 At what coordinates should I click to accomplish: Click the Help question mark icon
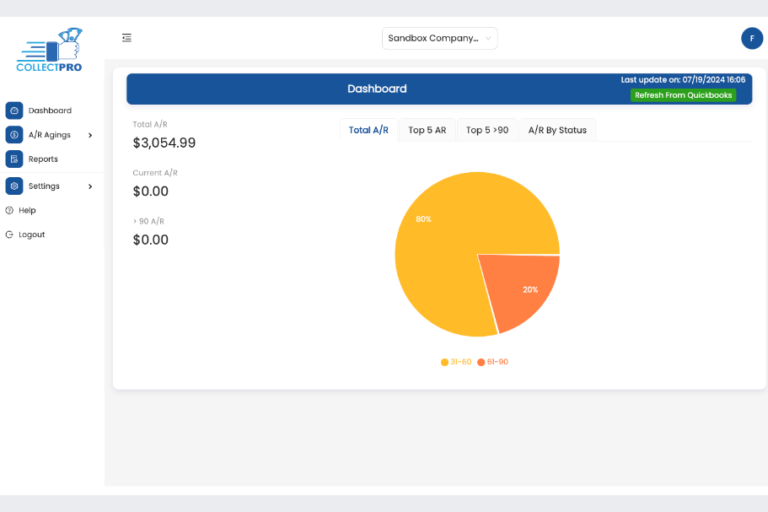pyautogui.click(x=10, y=210)
